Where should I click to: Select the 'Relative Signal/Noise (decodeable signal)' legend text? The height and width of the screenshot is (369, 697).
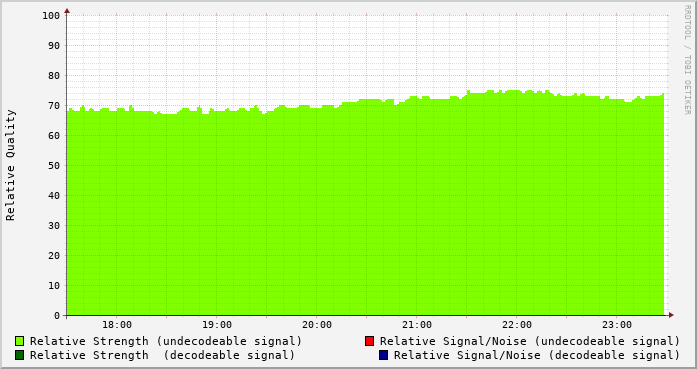point(537,356)
